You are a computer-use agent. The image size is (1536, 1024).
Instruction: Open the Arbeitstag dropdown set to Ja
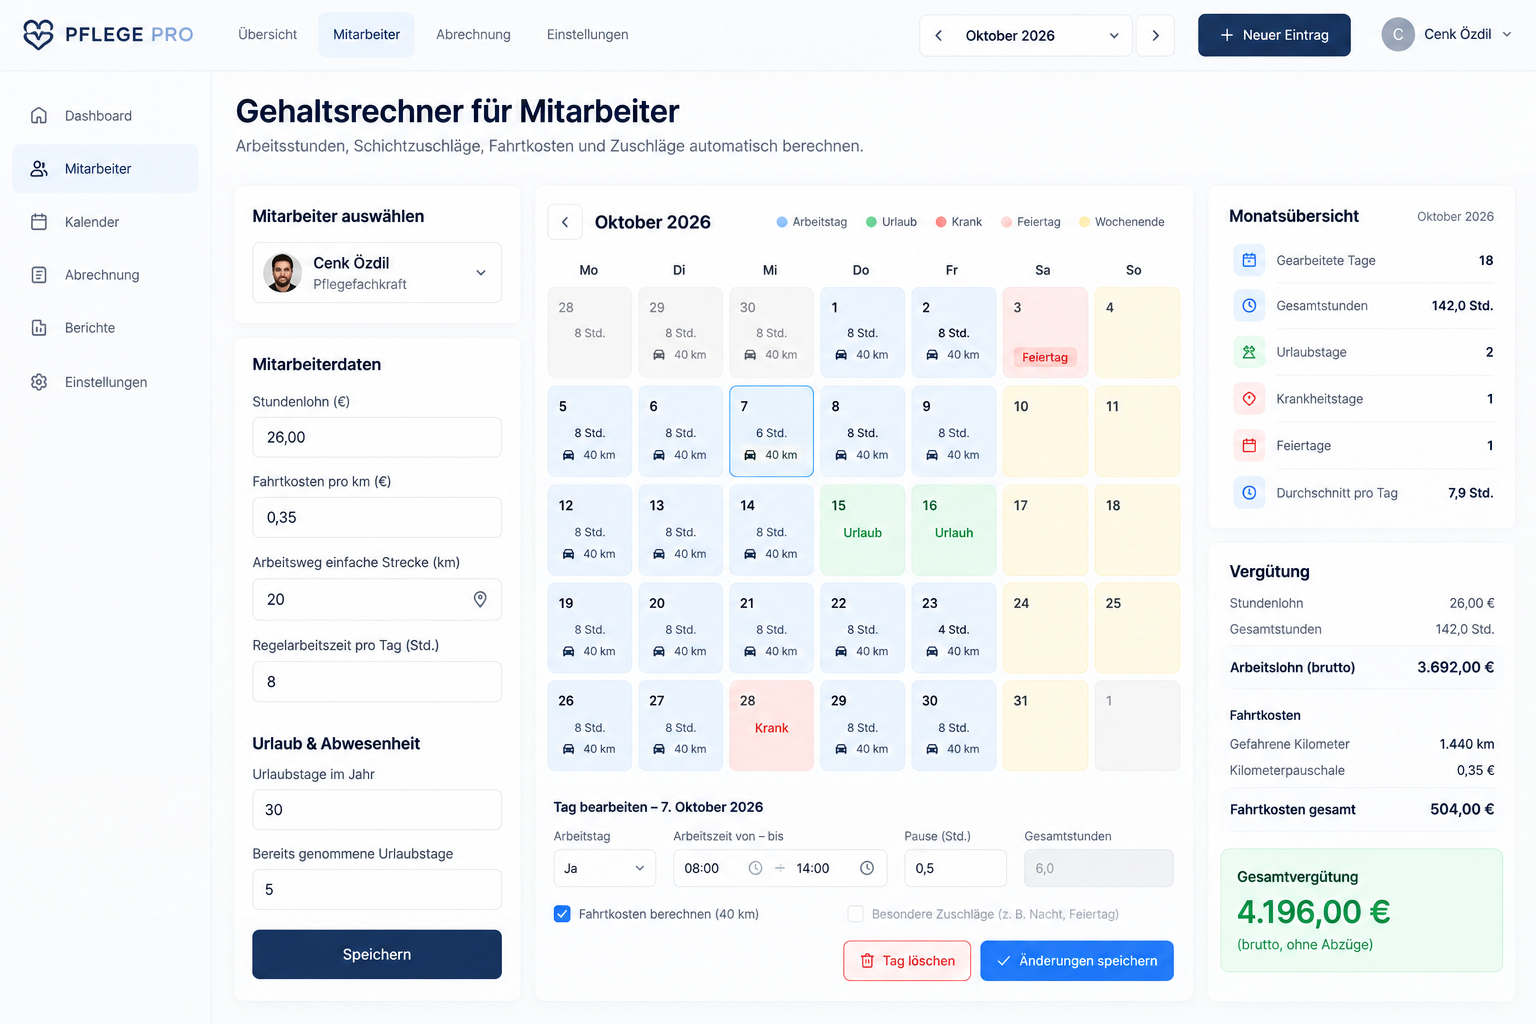[605, 868]
